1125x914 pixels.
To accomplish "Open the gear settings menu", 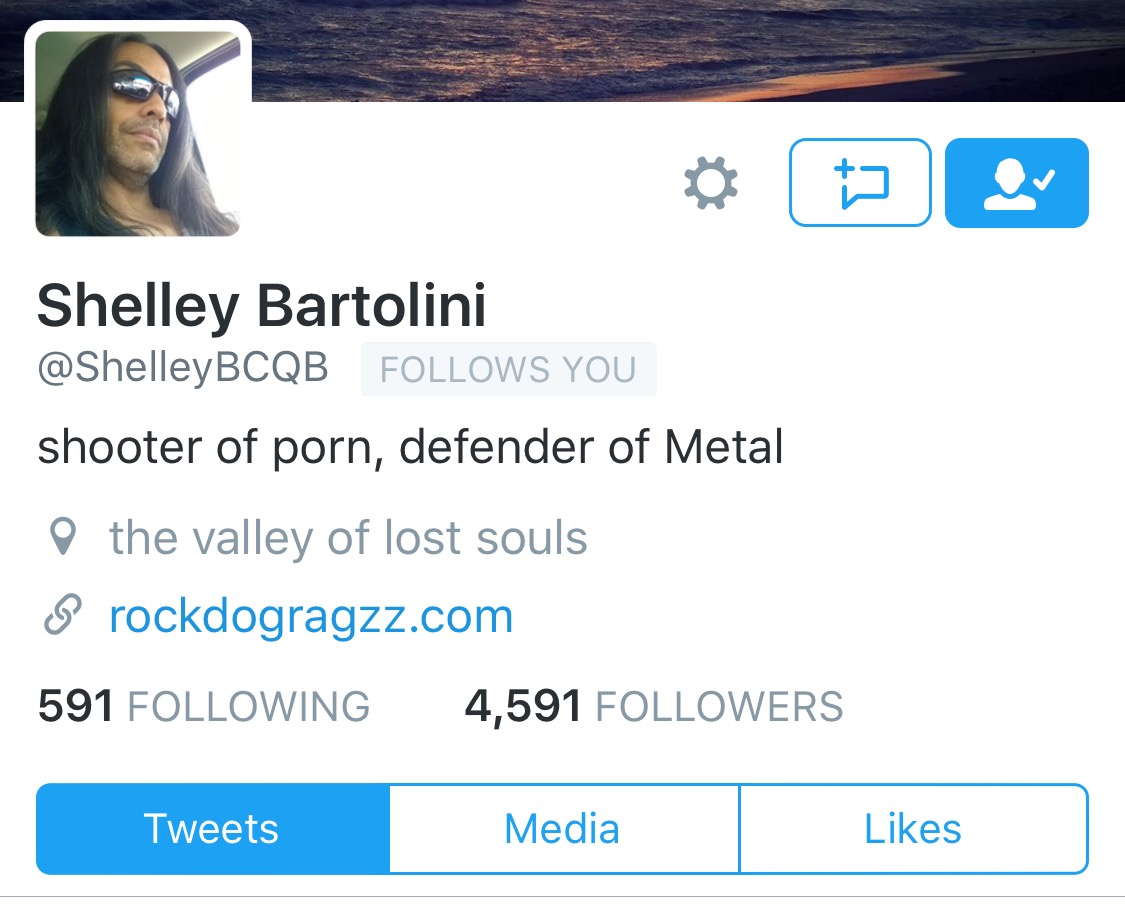I will click(710, 183).
